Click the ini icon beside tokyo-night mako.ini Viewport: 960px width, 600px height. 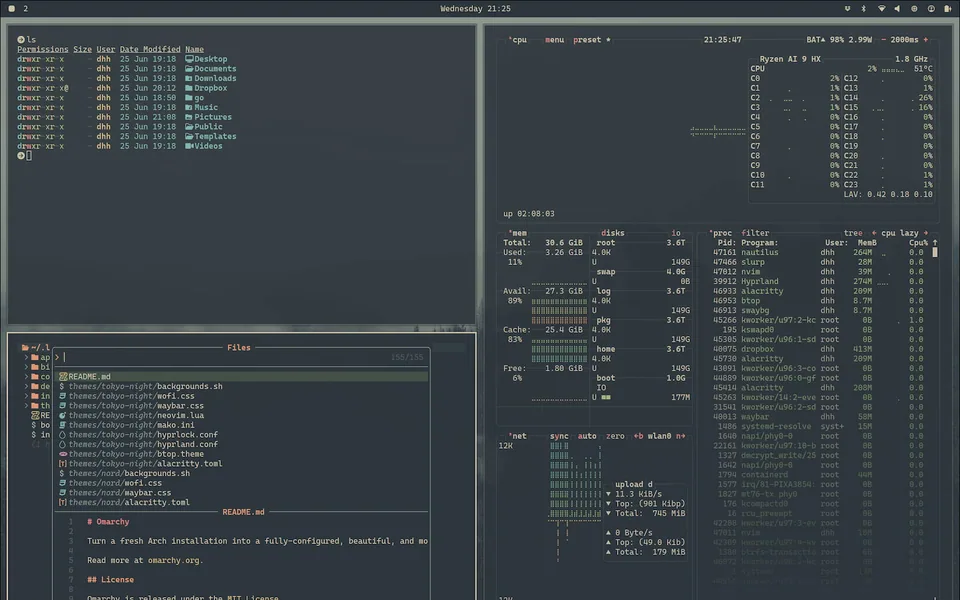(x=62, y=425)
